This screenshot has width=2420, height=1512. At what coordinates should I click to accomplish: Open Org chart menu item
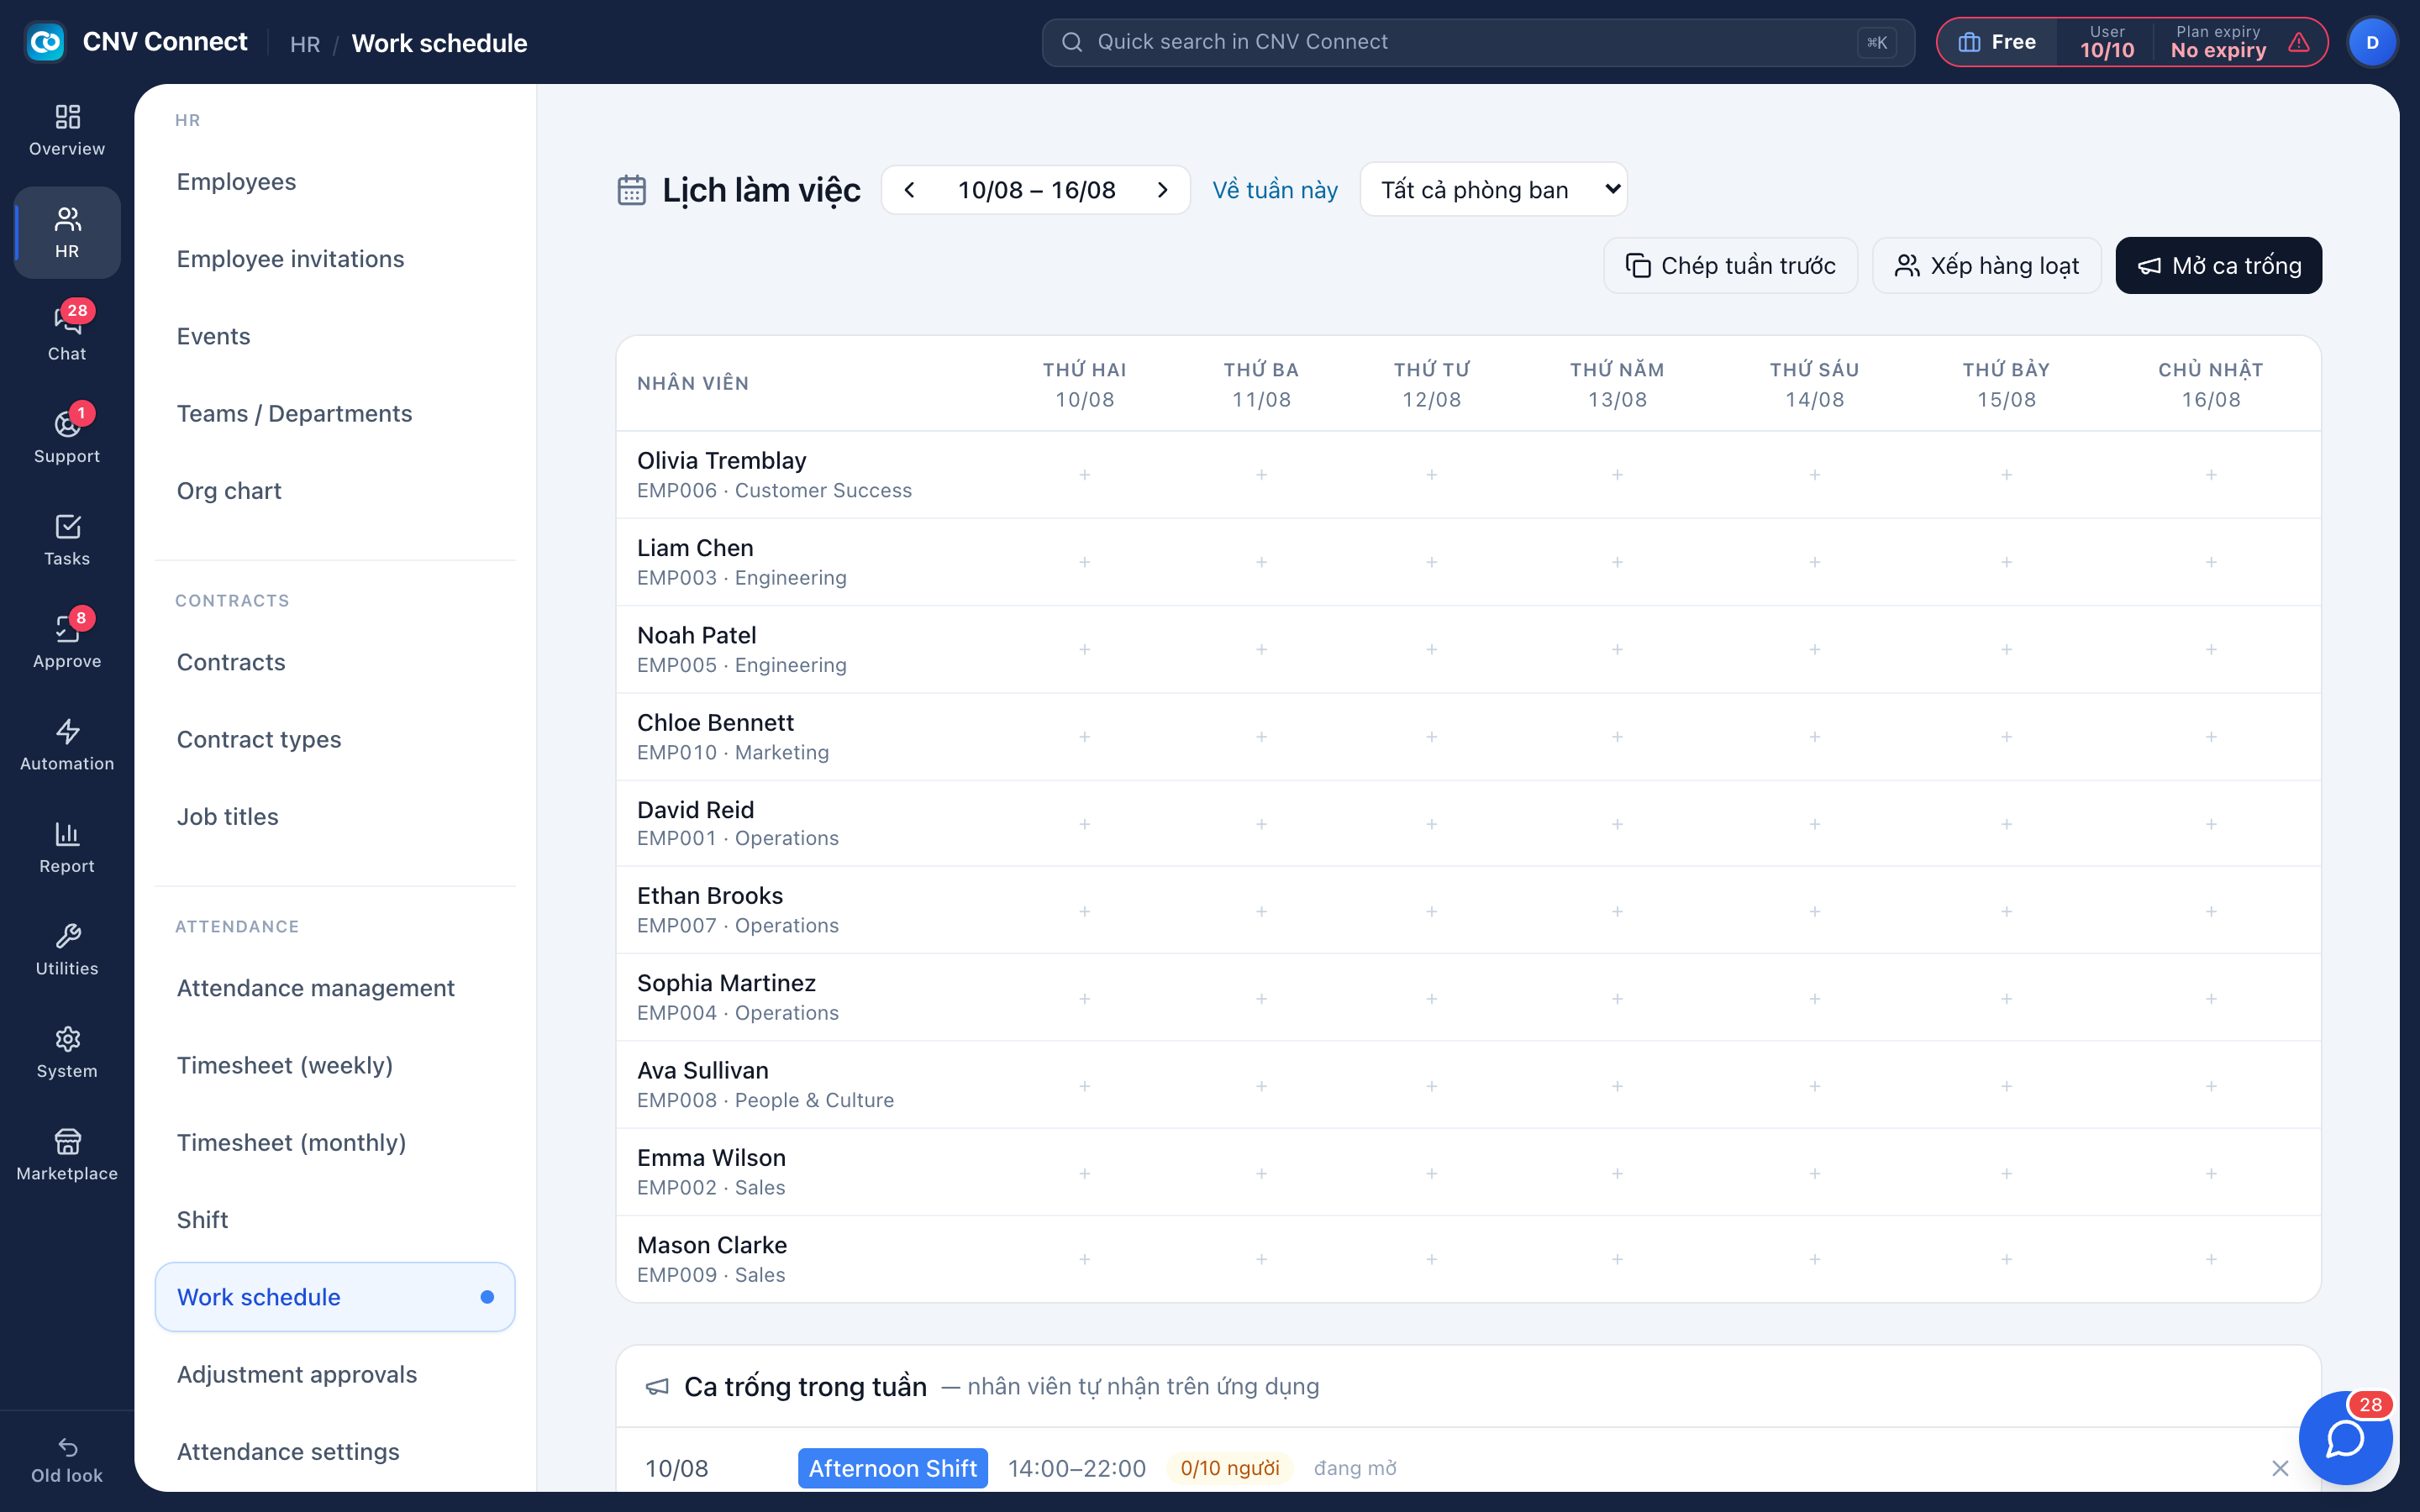click(335, 491)
